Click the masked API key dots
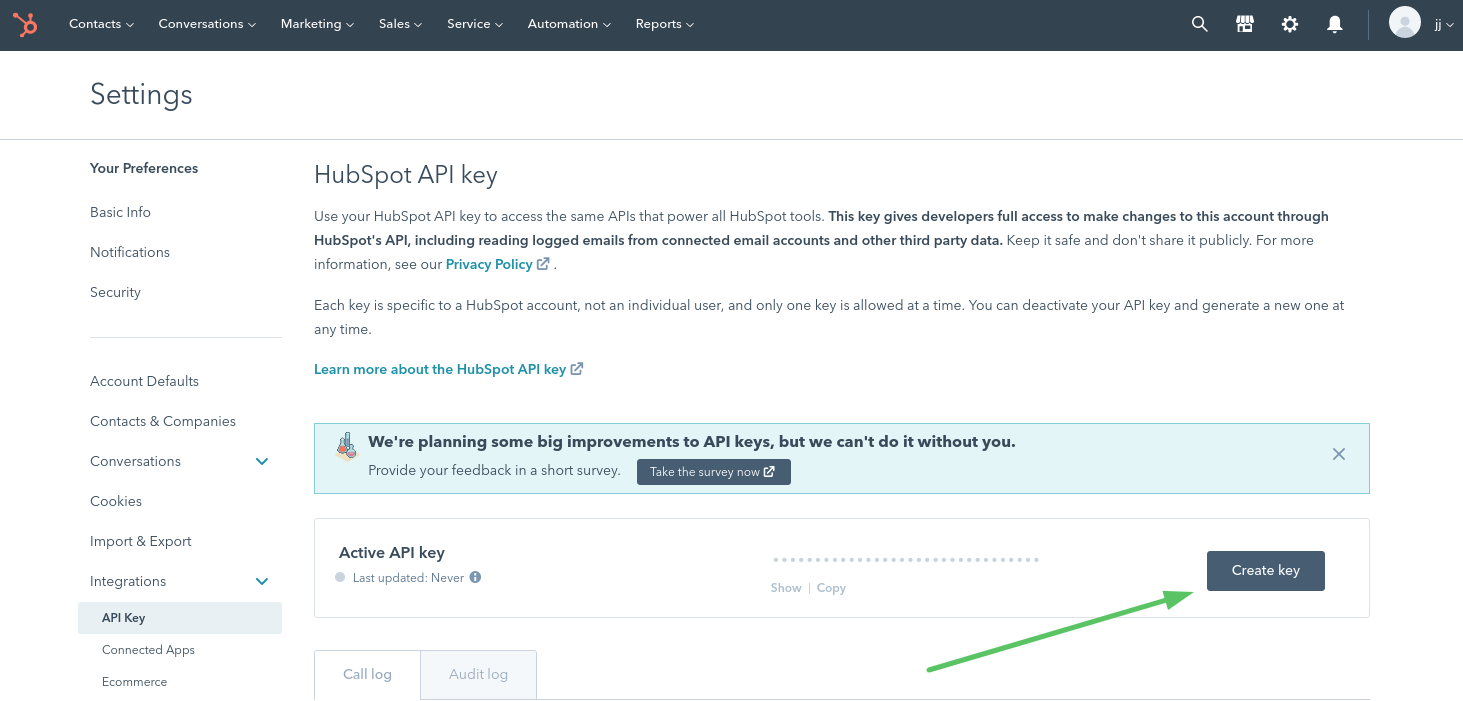Viewport: 1463px width, 701px height. pyautogui.click(x=906, y=560)
